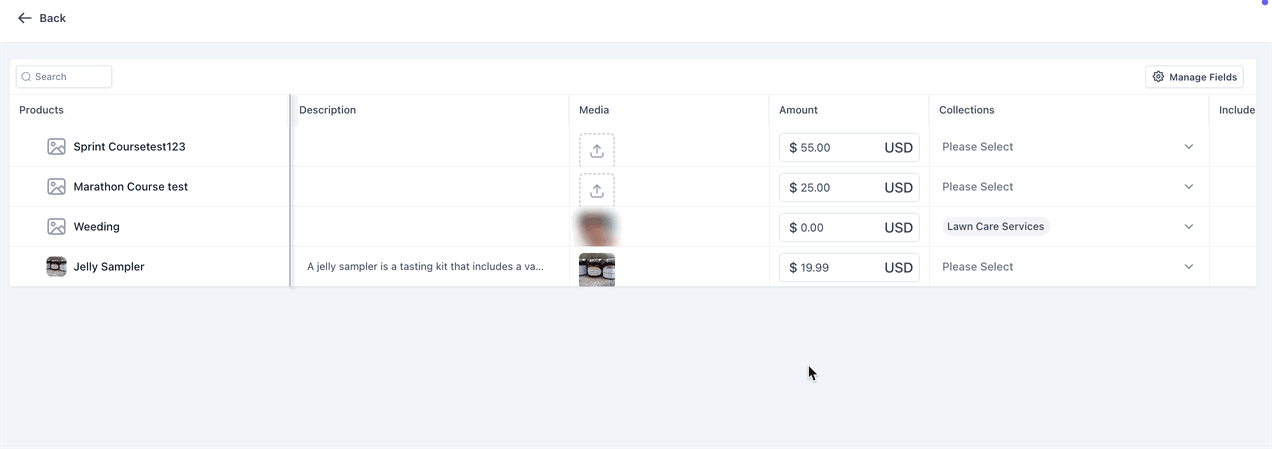Open Collections dropdown for Jelly Sampler
The image size is (1272, 449).
(x=1068, y=267)
